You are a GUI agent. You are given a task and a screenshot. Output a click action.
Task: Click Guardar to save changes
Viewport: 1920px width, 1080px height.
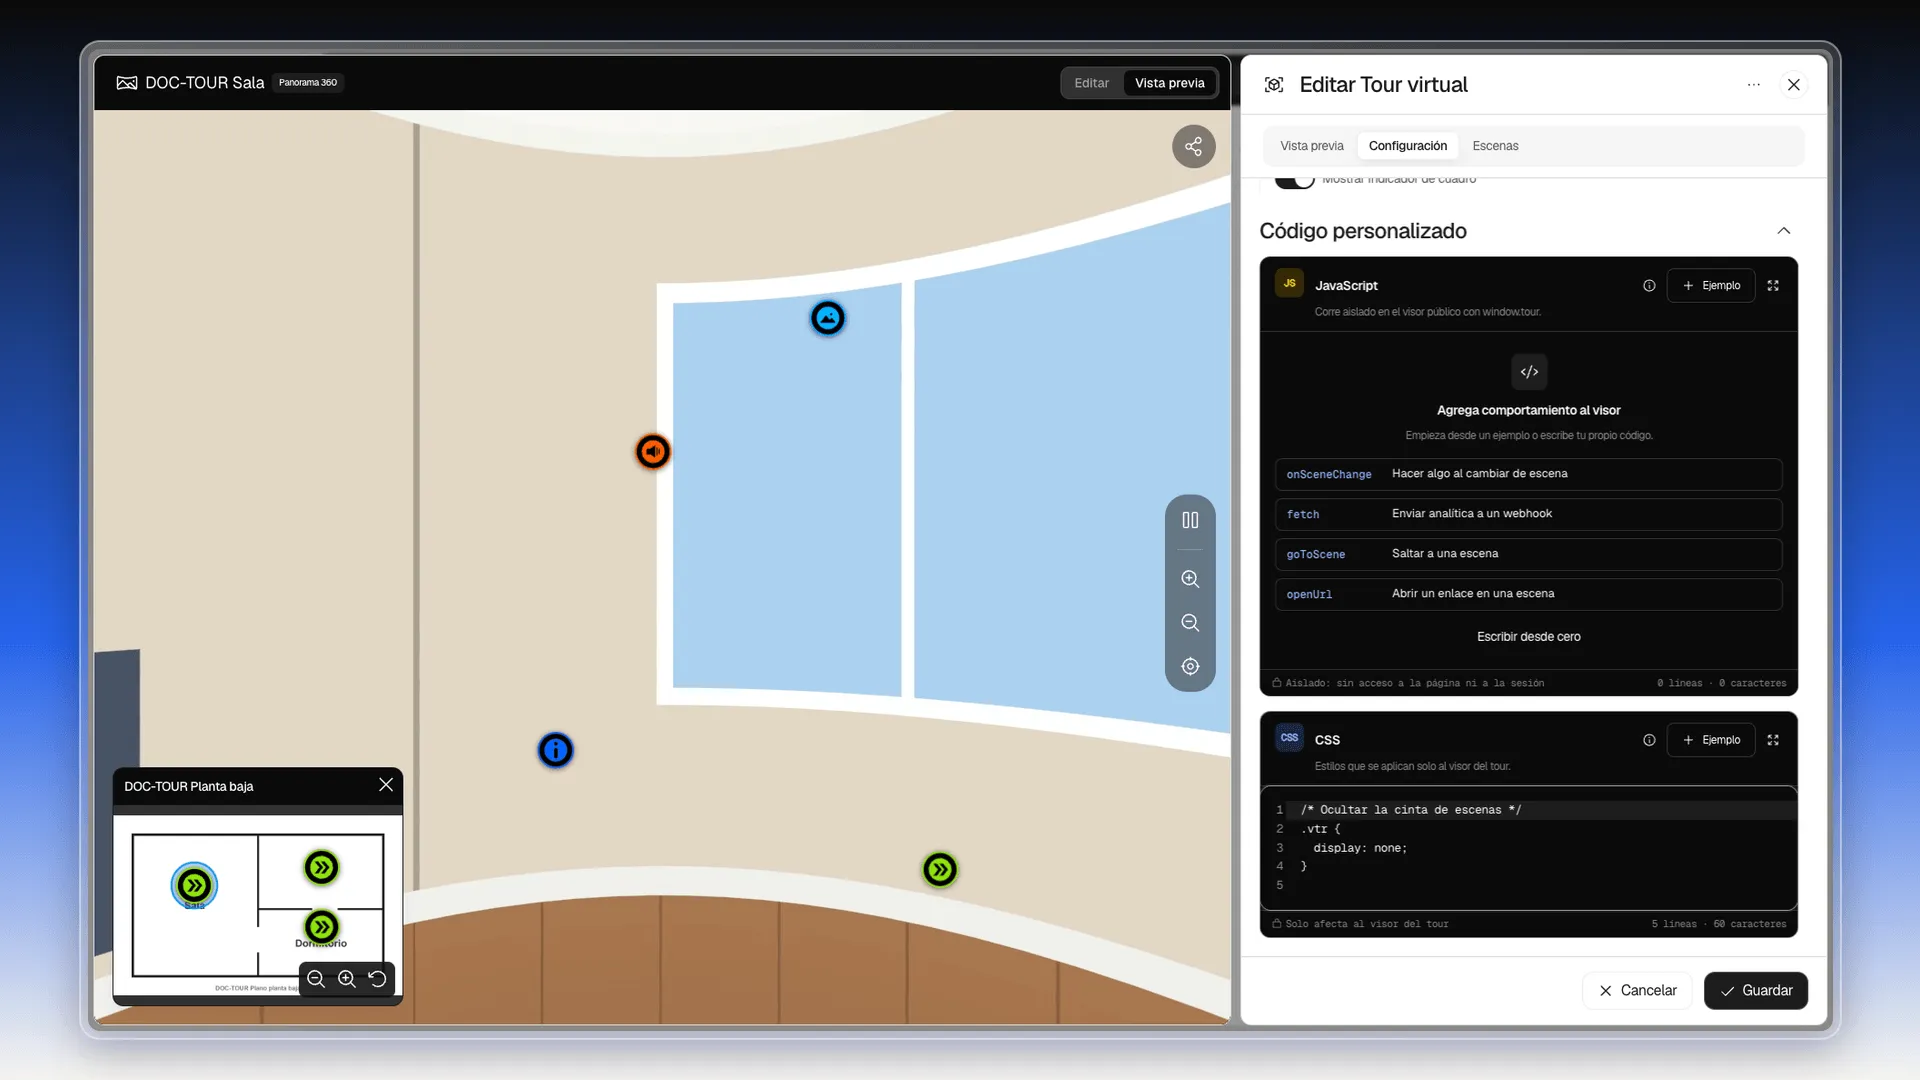coord(1755,991)
